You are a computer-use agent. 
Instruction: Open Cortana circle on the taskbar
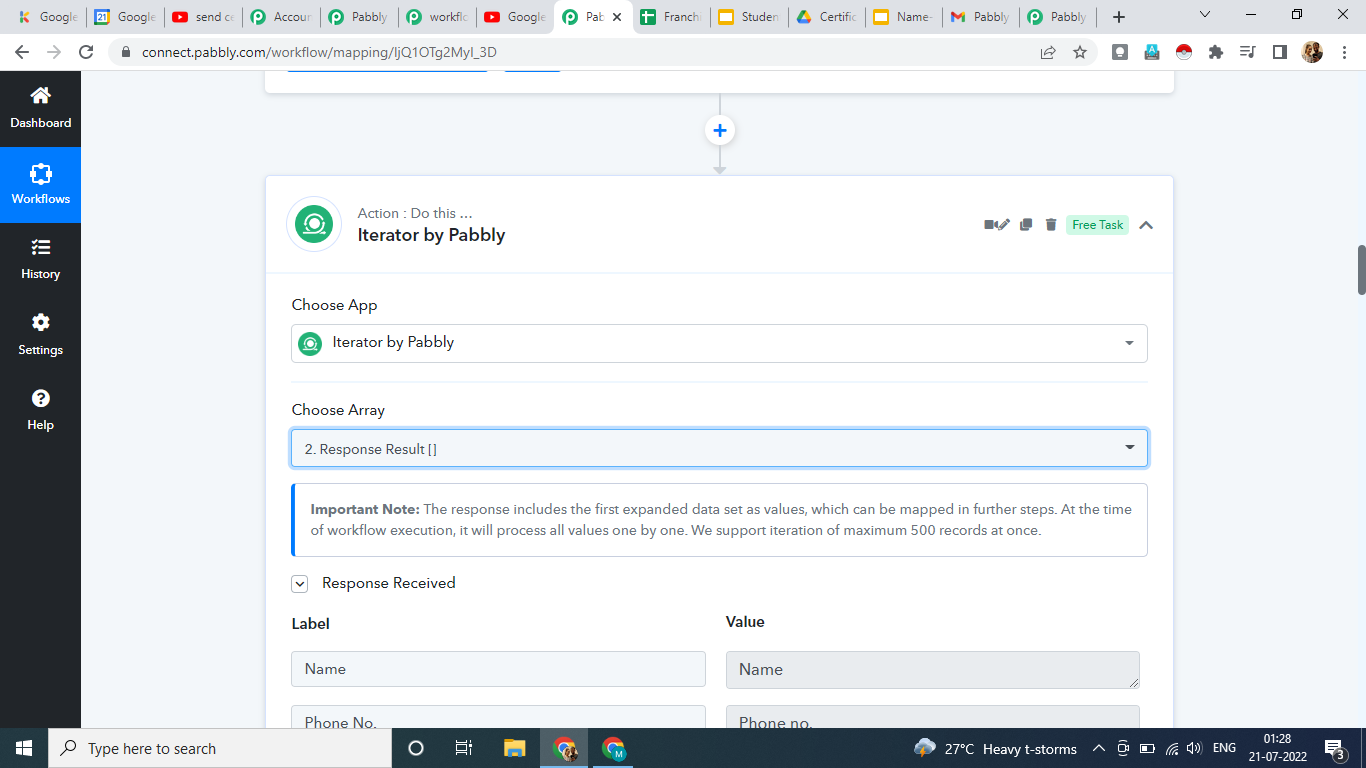coord(416,748)
